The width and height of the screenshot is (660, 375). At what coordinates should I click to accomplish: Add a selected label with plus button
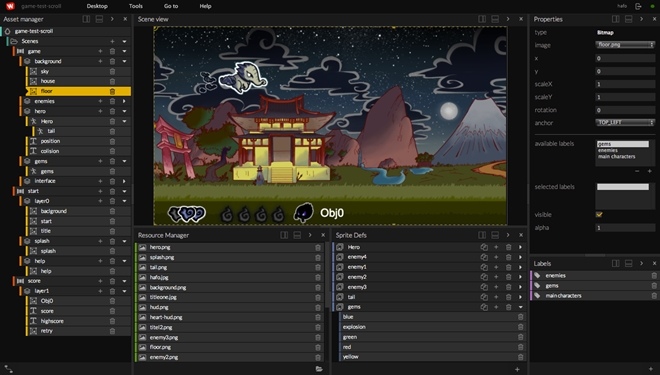pyautogui.click(x=649, y=171)
